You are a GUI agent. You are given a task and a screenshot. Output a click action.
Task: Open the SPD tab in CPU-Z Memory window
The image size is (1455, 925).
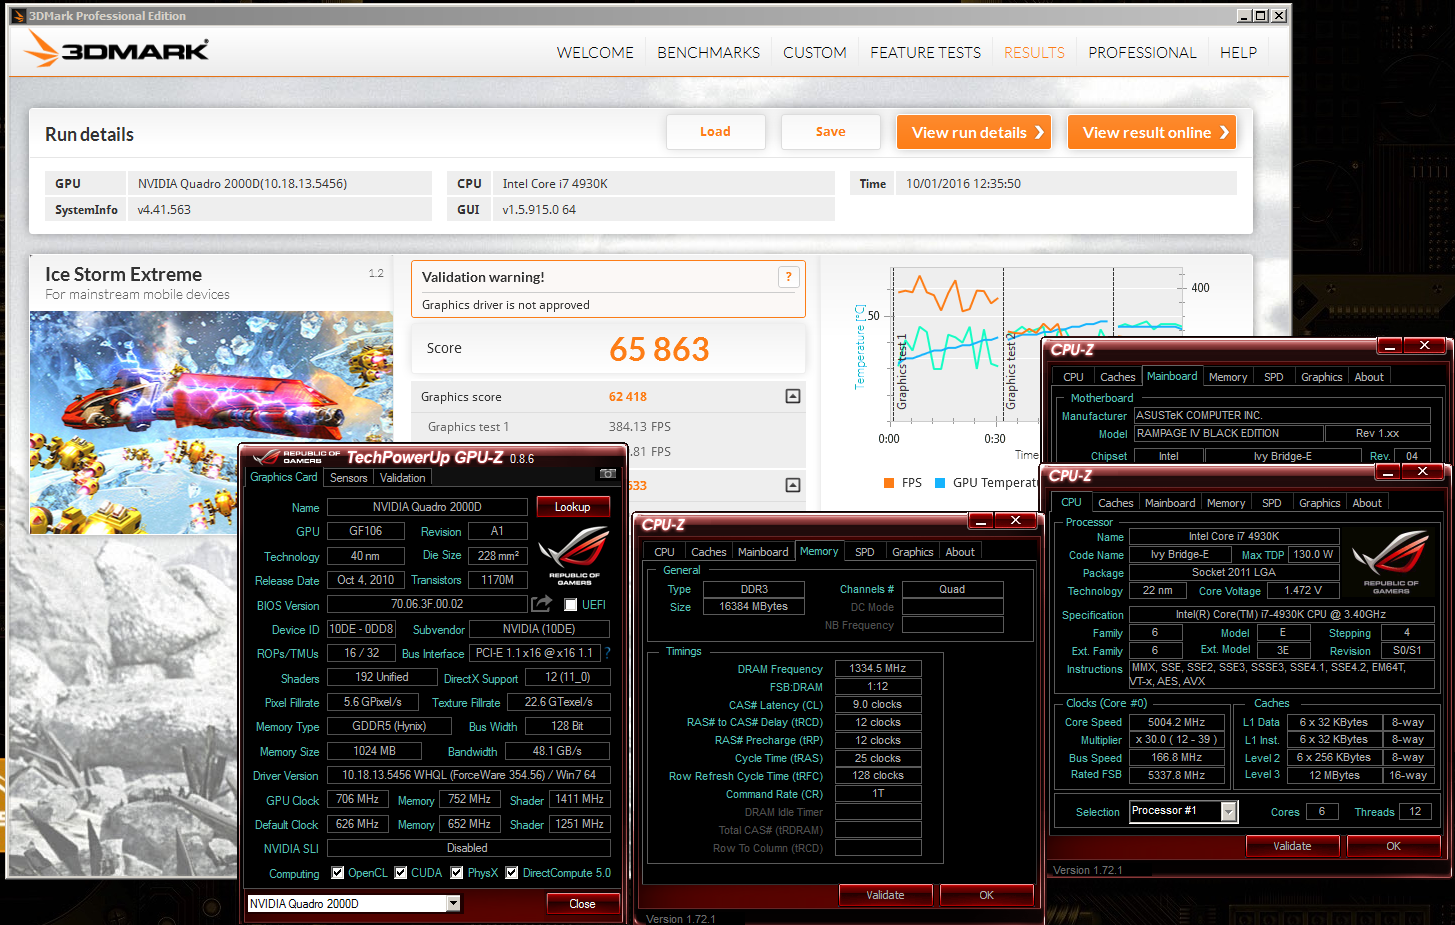coord(865,552)
